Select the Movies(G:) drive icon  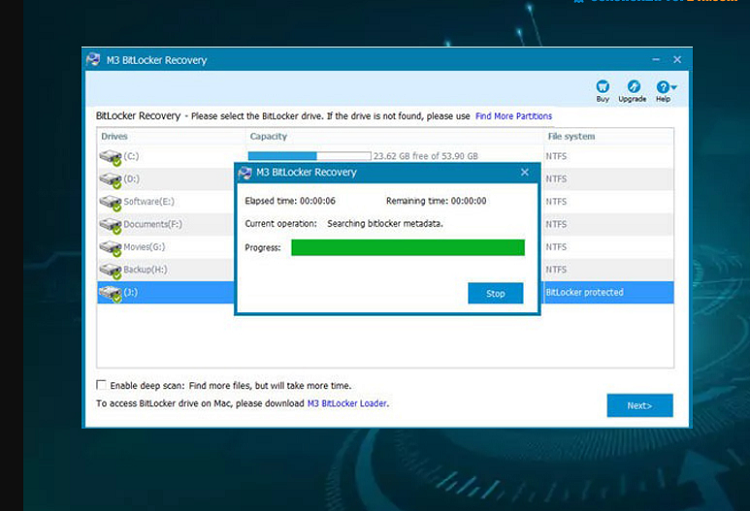pos(109,247)
